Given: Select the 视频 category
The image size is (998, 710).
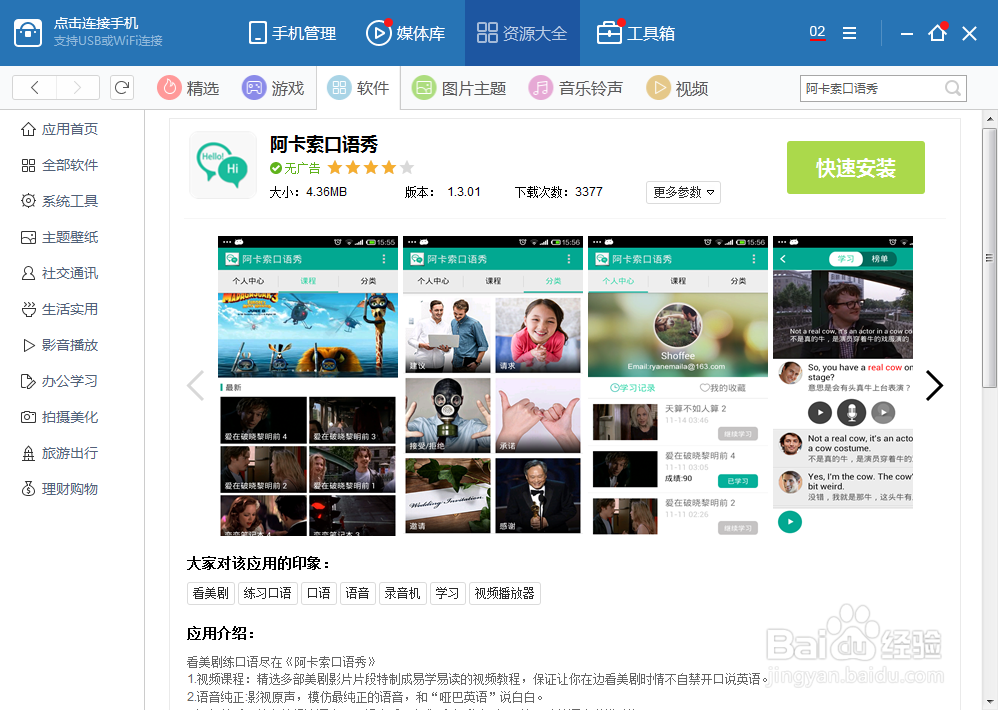Looking at the screenshot, I should pyautogui.click(x=677, y=88).
